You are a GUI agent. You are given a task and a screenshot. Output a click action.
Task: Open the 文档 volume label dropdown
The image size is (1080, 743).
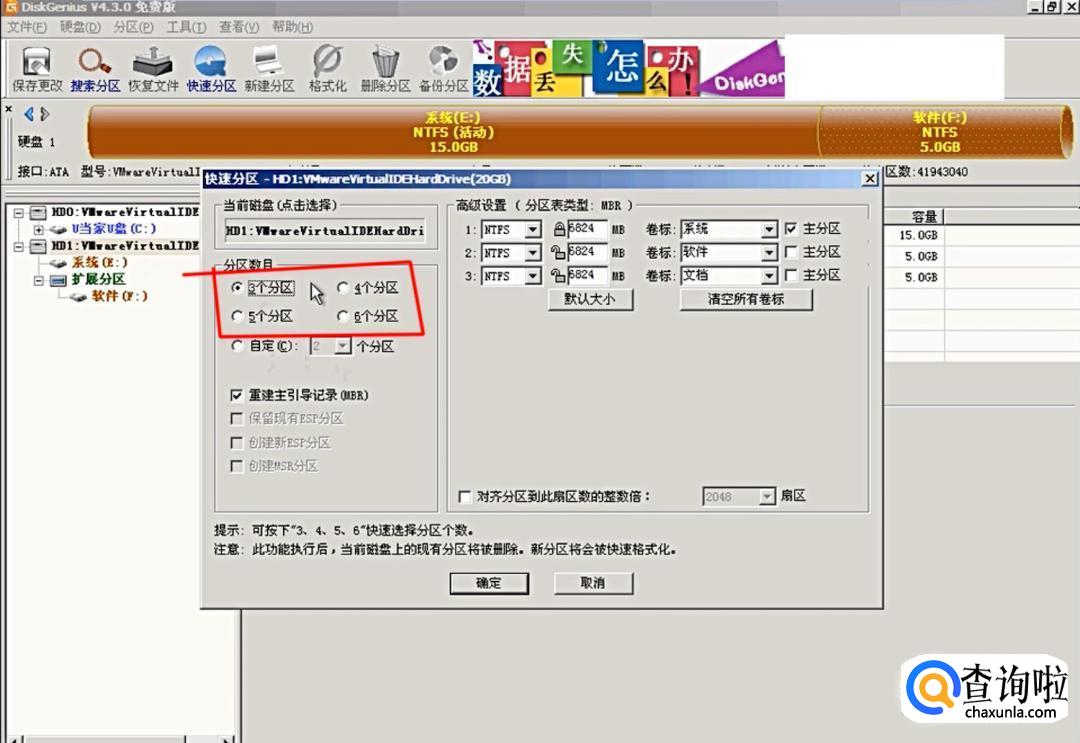(x=769, y=276)
